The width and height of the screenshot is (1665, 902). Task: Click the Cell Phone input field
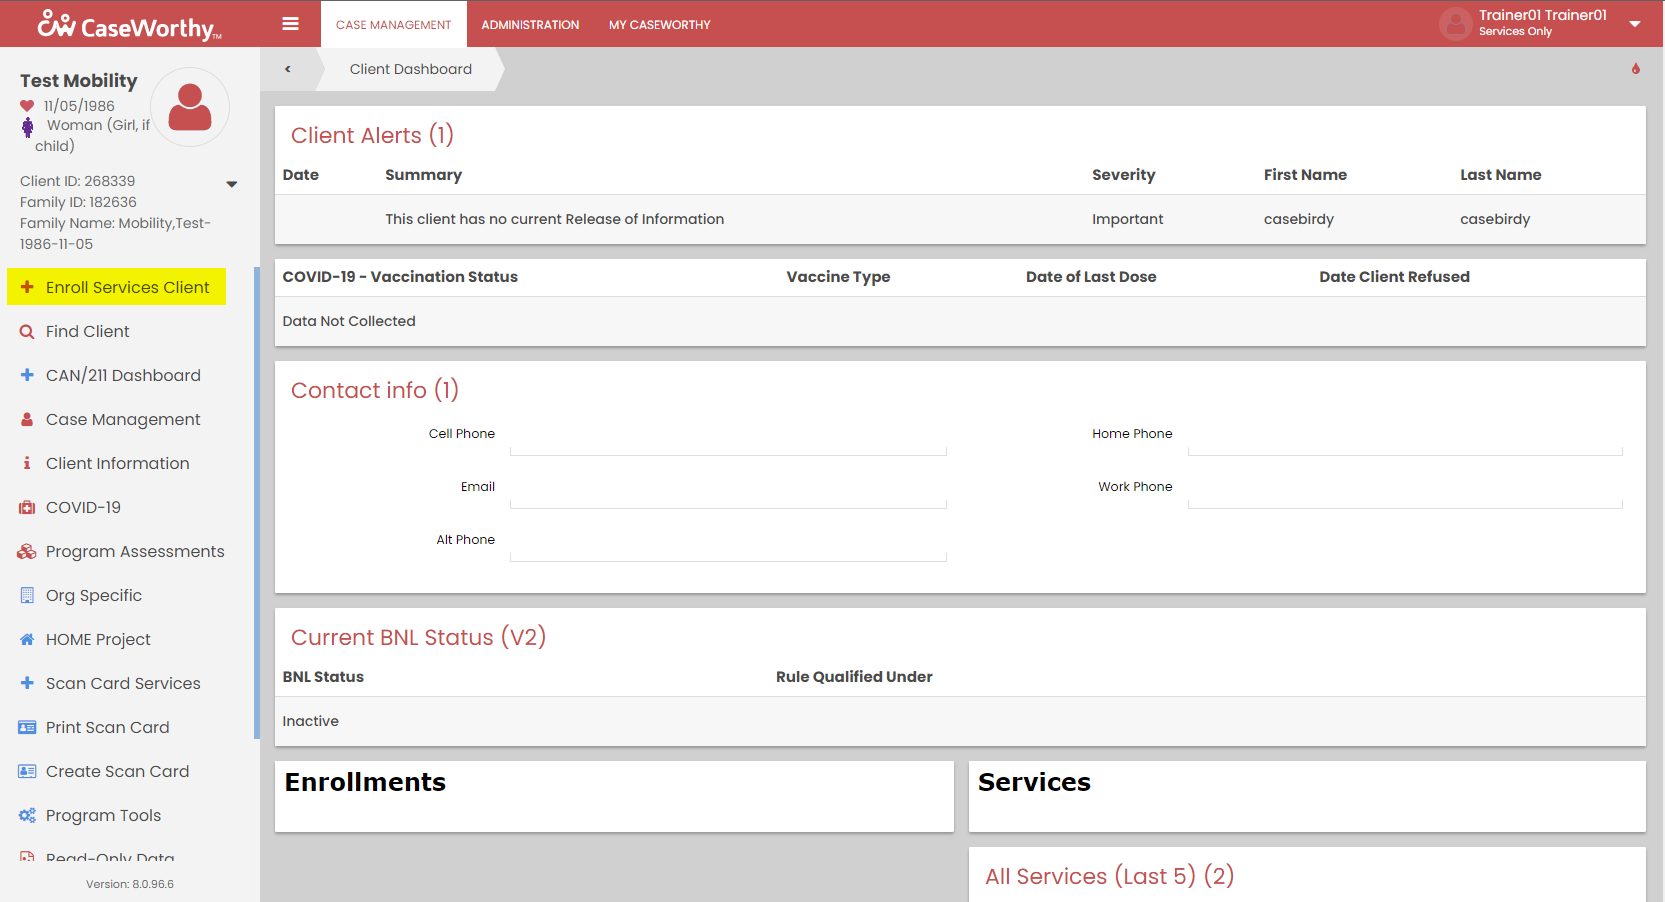pos(727,439)
